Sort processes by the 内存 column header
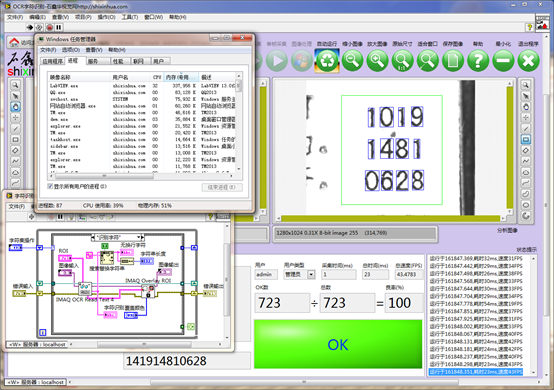 (x=181, y=77)
